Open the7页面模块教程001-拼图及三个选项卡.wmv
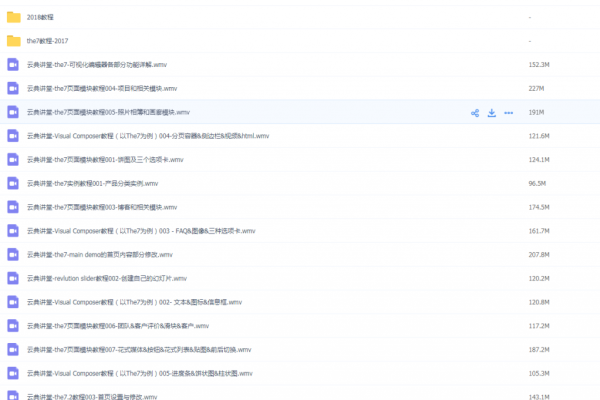Screen dimensions: 600x400 pyautogui.click(x=100, y=160)
